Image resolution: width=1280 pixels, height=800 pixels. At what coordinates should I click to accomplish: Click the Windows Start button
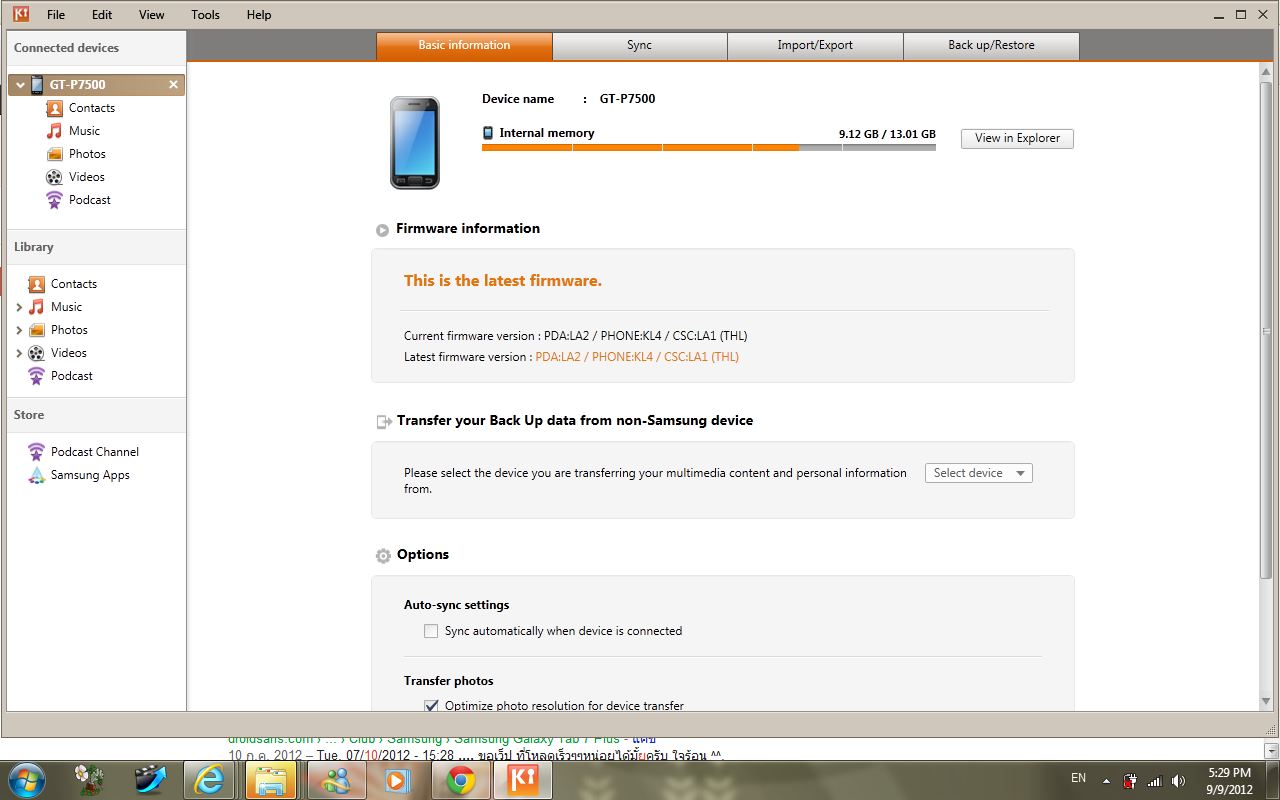(x=26, y=779)
